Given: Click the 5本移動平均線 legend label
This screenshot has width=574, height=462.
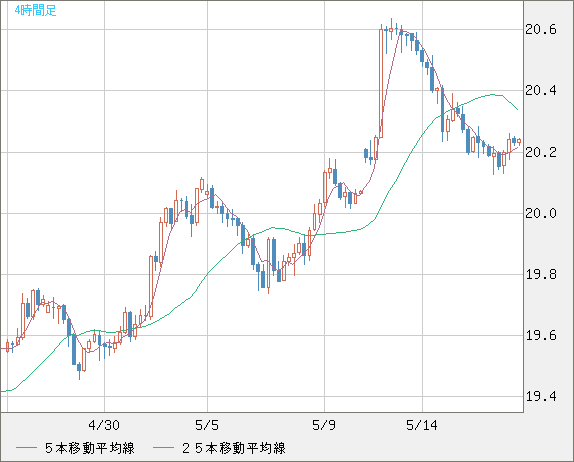Looking at the screenshot, I should (90, 448).
